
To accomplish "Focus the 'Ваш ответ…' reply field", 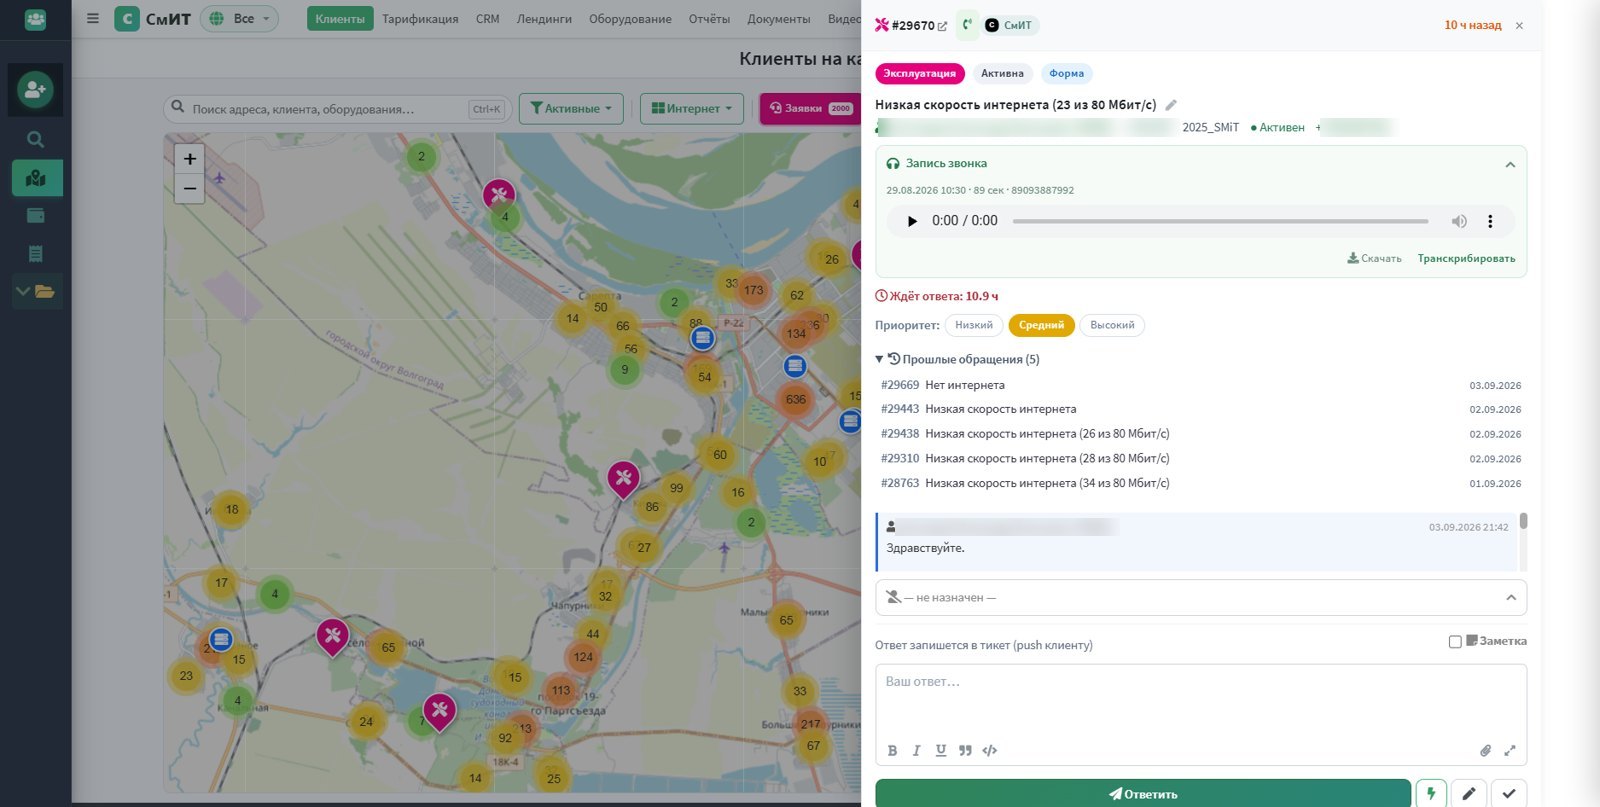I will coord(1200,700).
